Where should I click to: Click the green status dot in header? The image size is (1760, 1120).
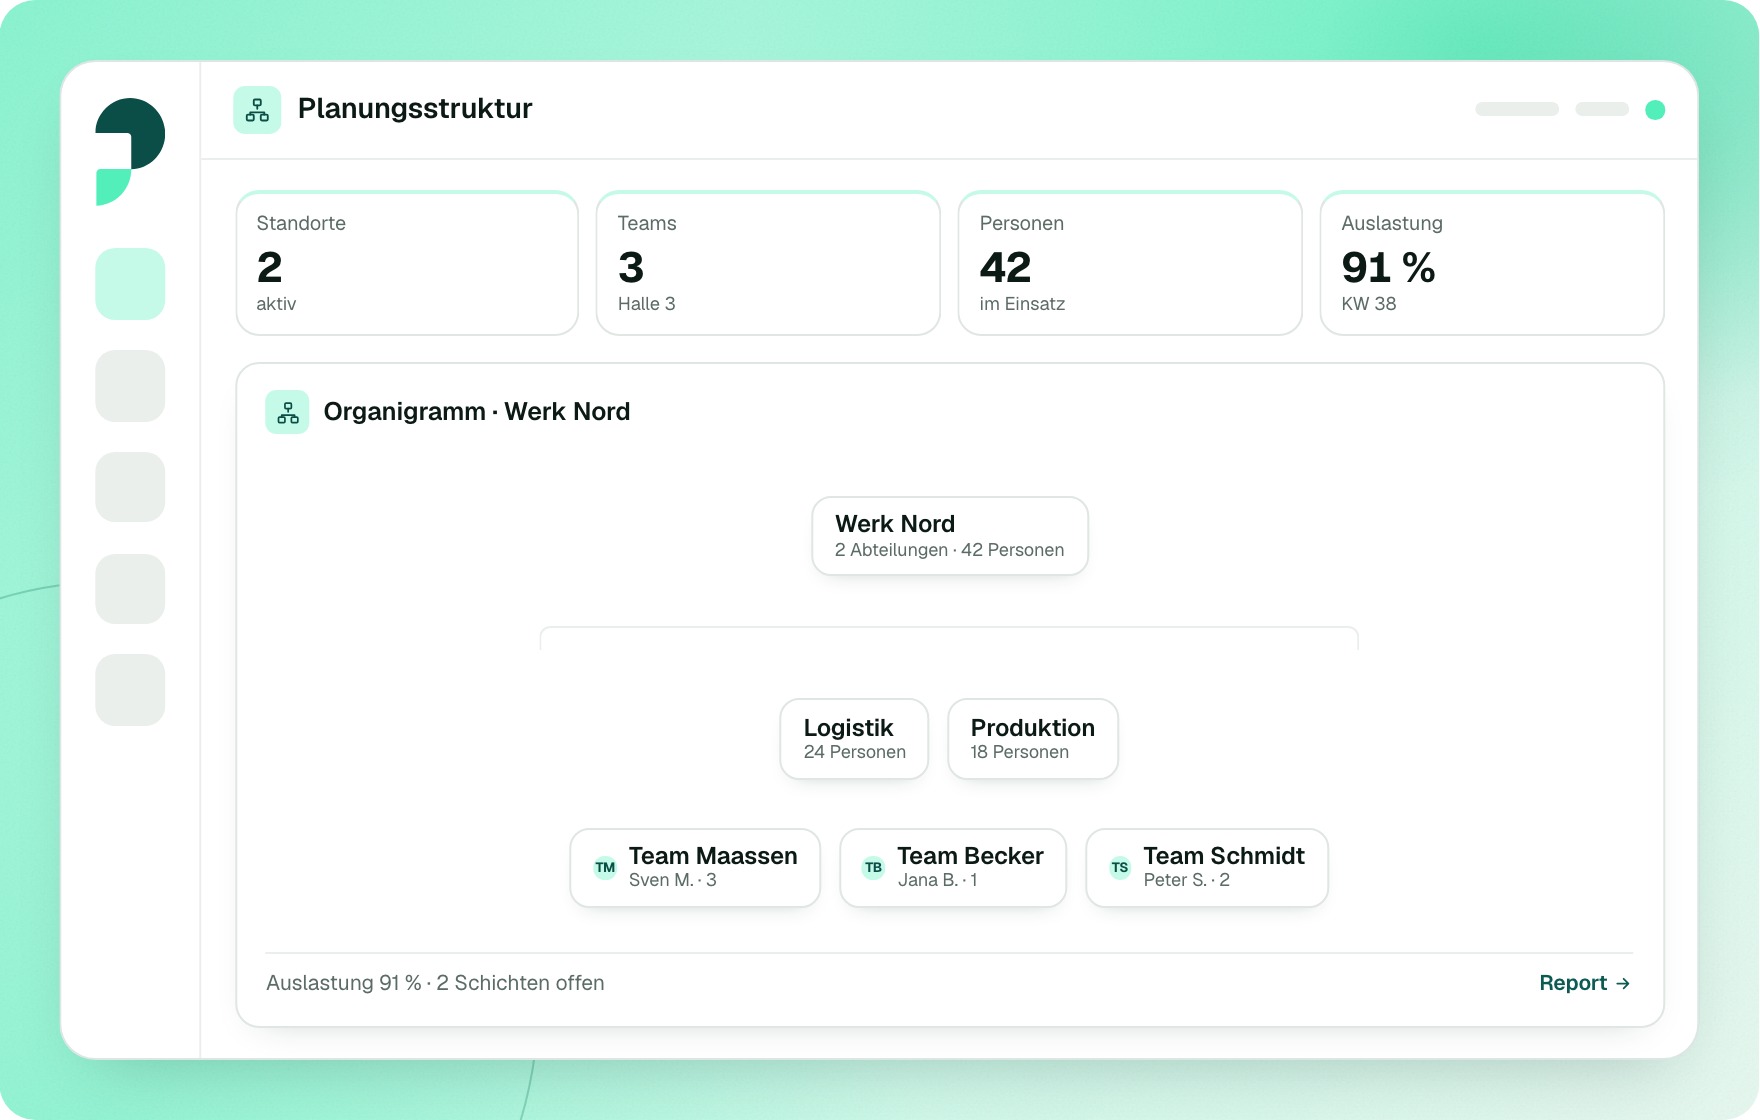point(1655,110)
